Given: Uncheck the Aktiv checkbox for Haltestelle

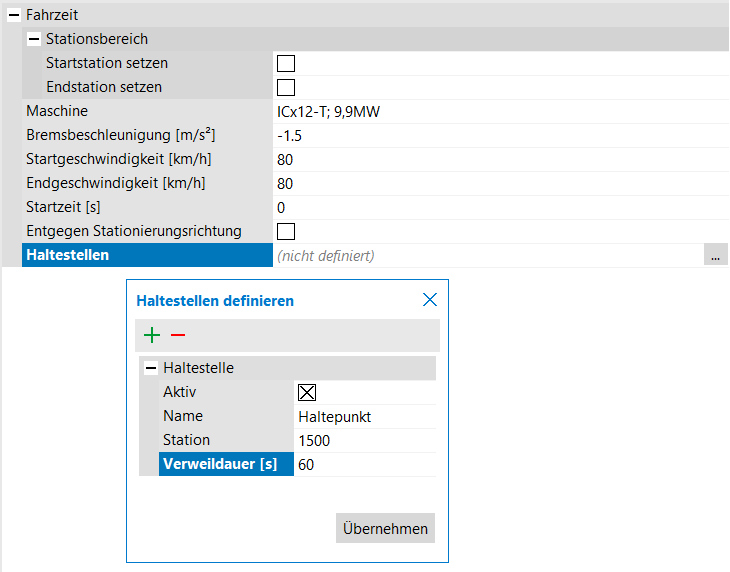Looking at the screenshot, I should click(307, 393).
